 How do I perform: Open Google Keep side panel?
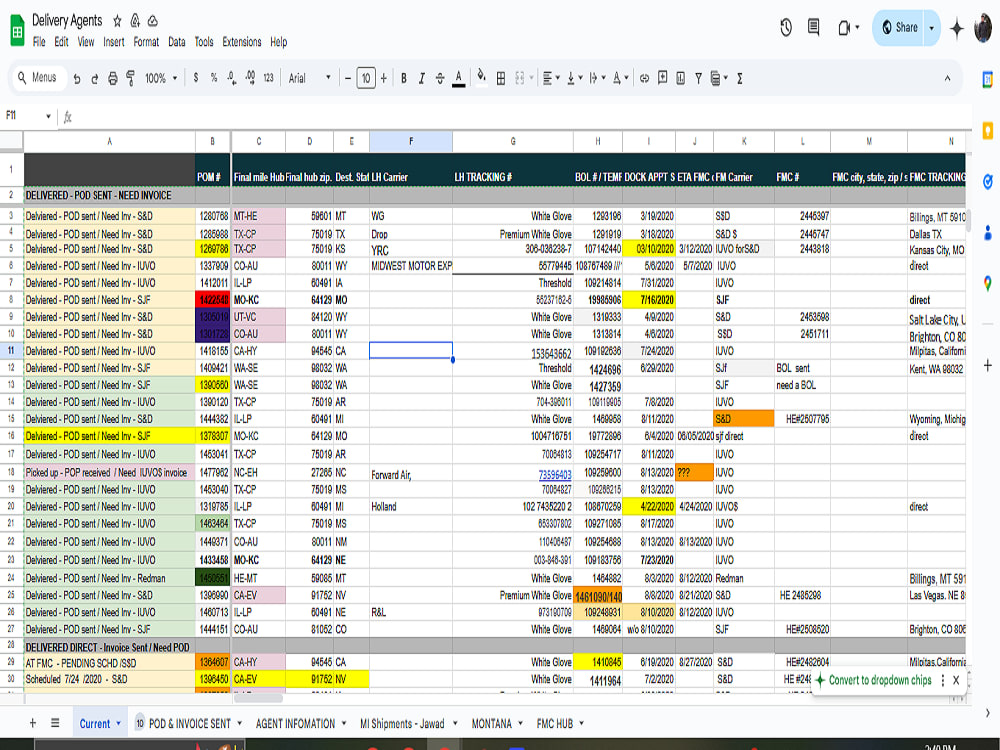[x=987, y=131]
